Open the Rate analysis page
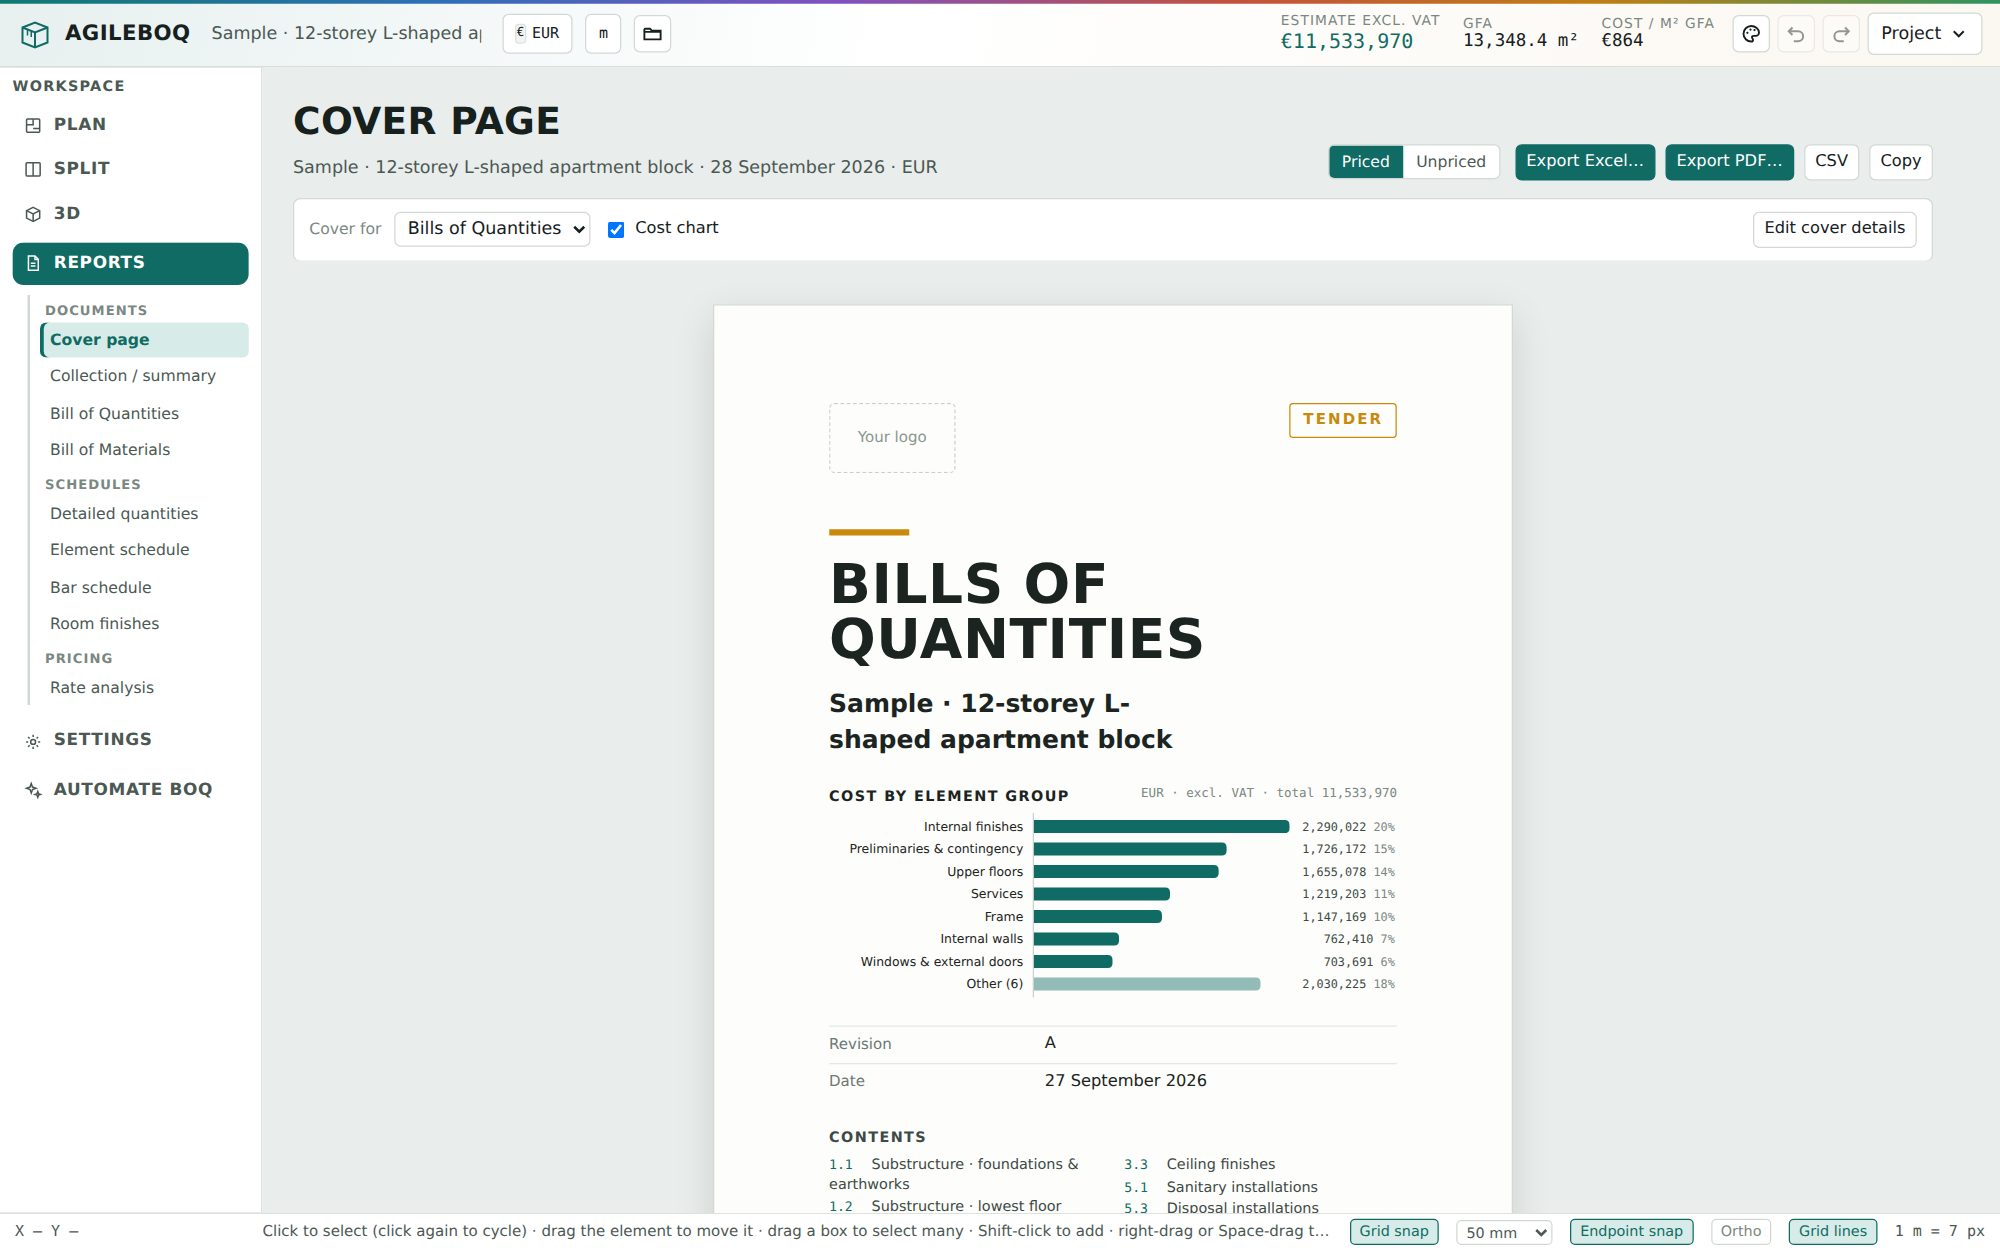The image size is (2000, 1250). tap(144, 688)
